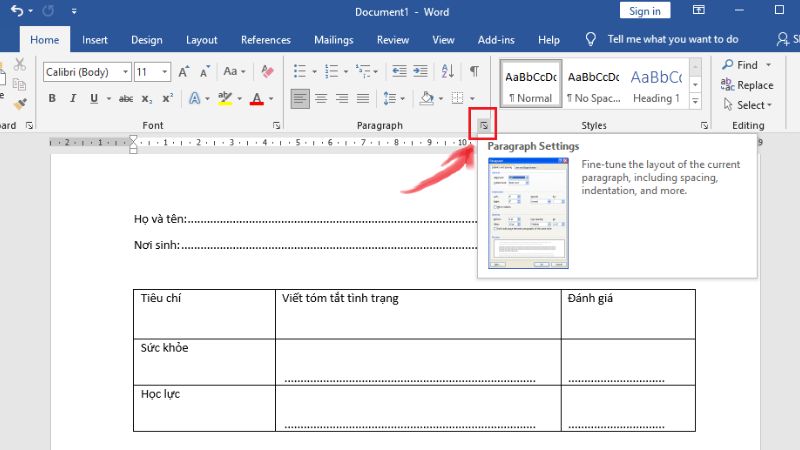Image resolution: width=800 pixels, height=450 pixels.
Task: Toggle subscript formatting
Action: [146, 98]
